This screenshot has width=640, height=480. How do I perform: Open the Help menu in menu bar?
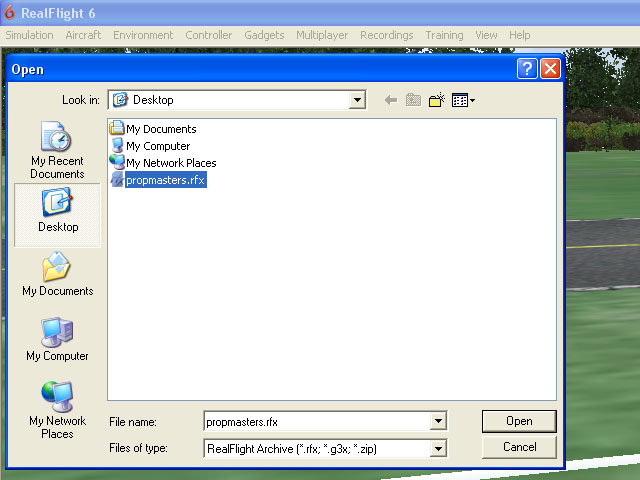(x=520, y=35)
